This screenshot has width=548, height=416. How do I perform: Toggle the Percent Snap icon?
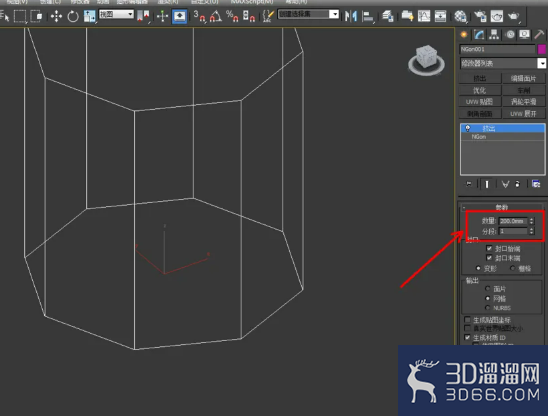pyautogui.click(x=232, y=16)
